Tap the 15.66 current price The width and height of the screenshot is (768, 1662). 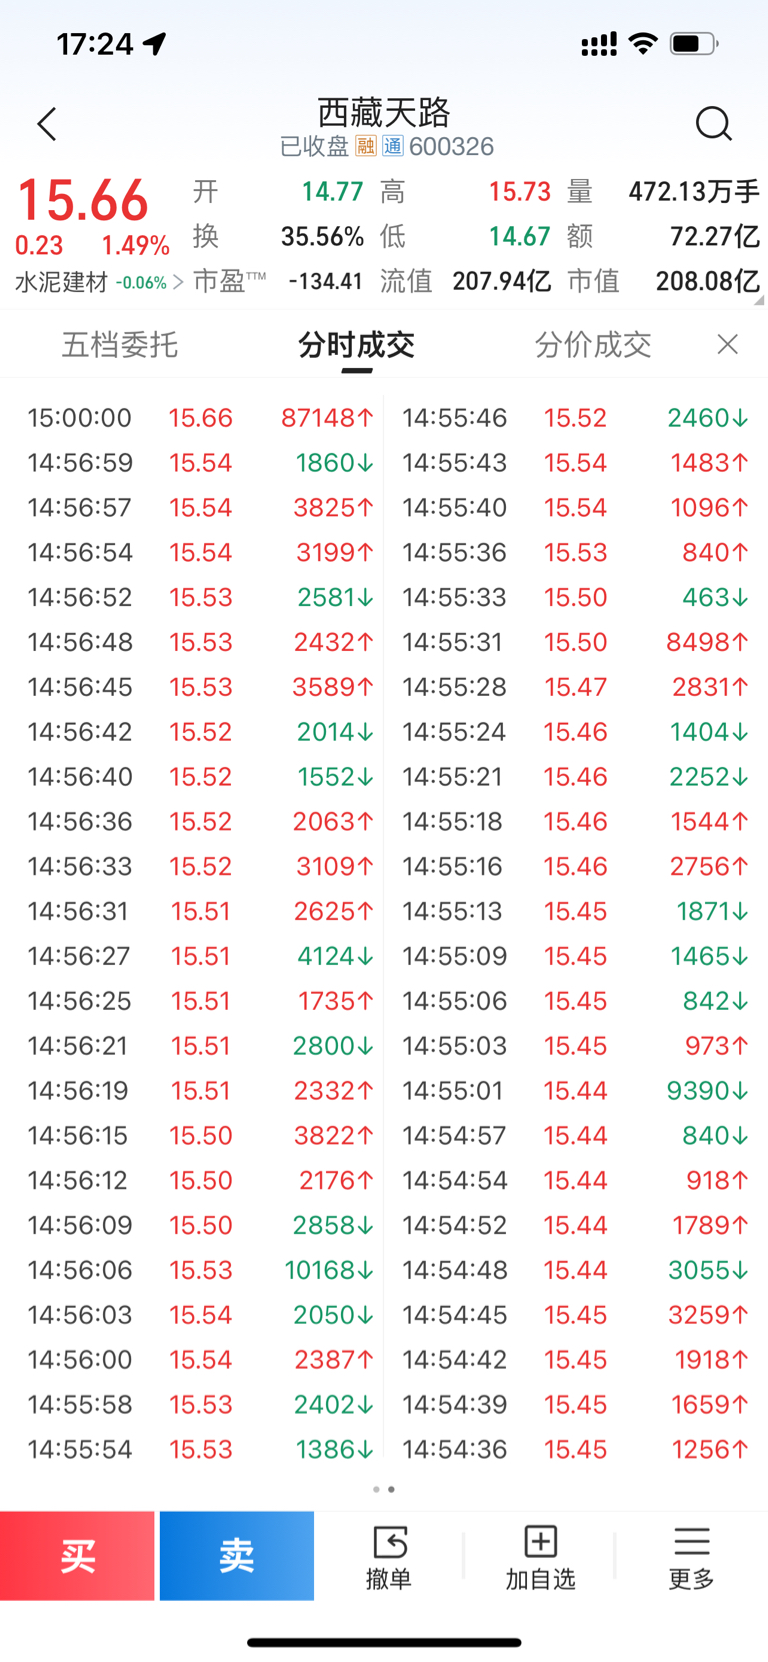pyautogui.click(x=83, y=200)
